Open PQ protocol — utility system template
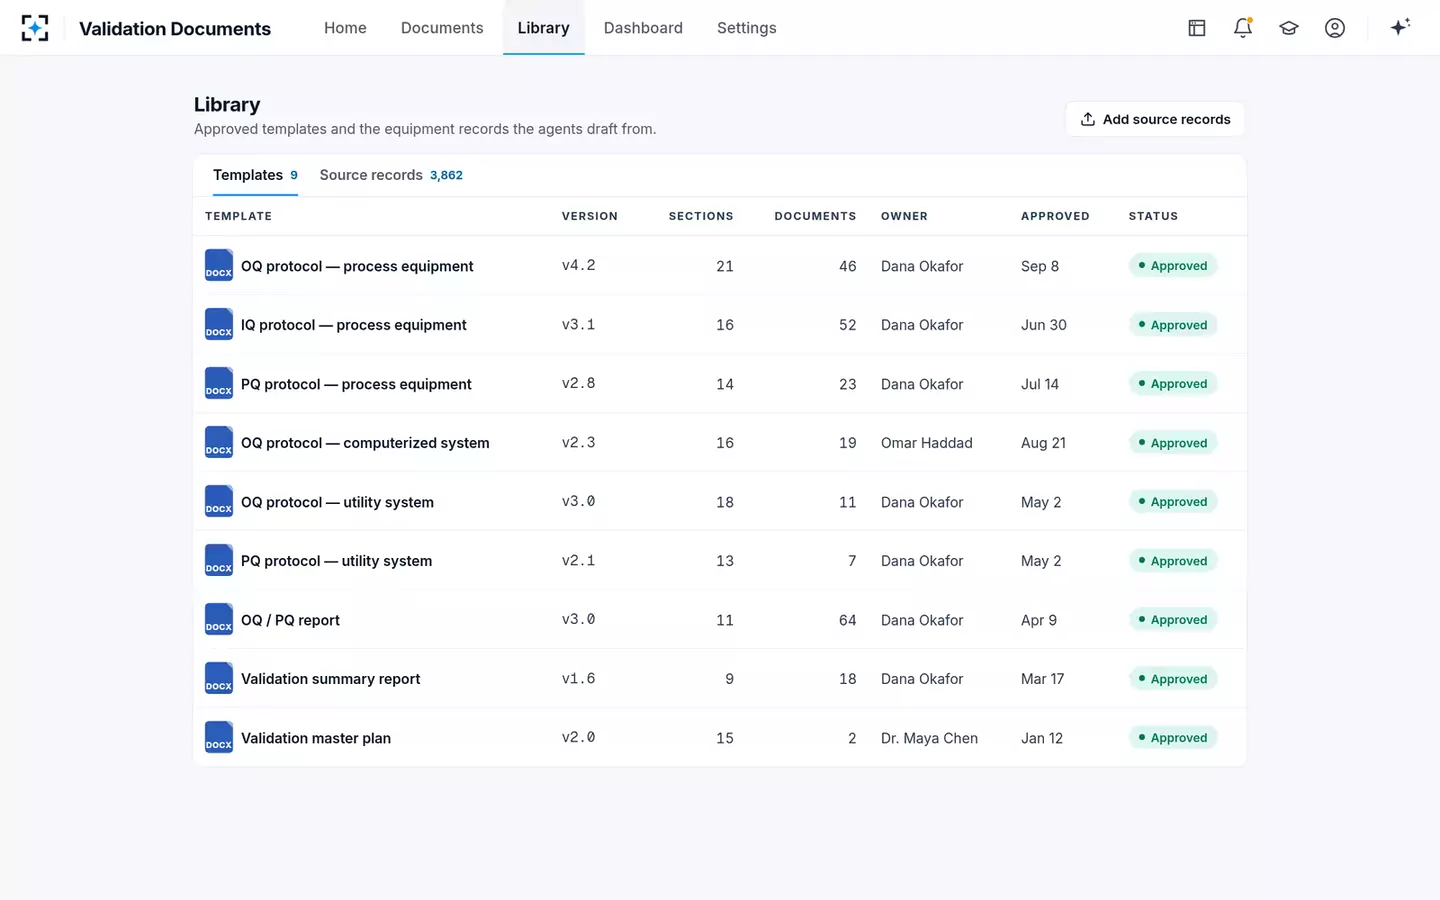Image resolution: width=1440 pixels, height=900 pixels. coord(337,561)
